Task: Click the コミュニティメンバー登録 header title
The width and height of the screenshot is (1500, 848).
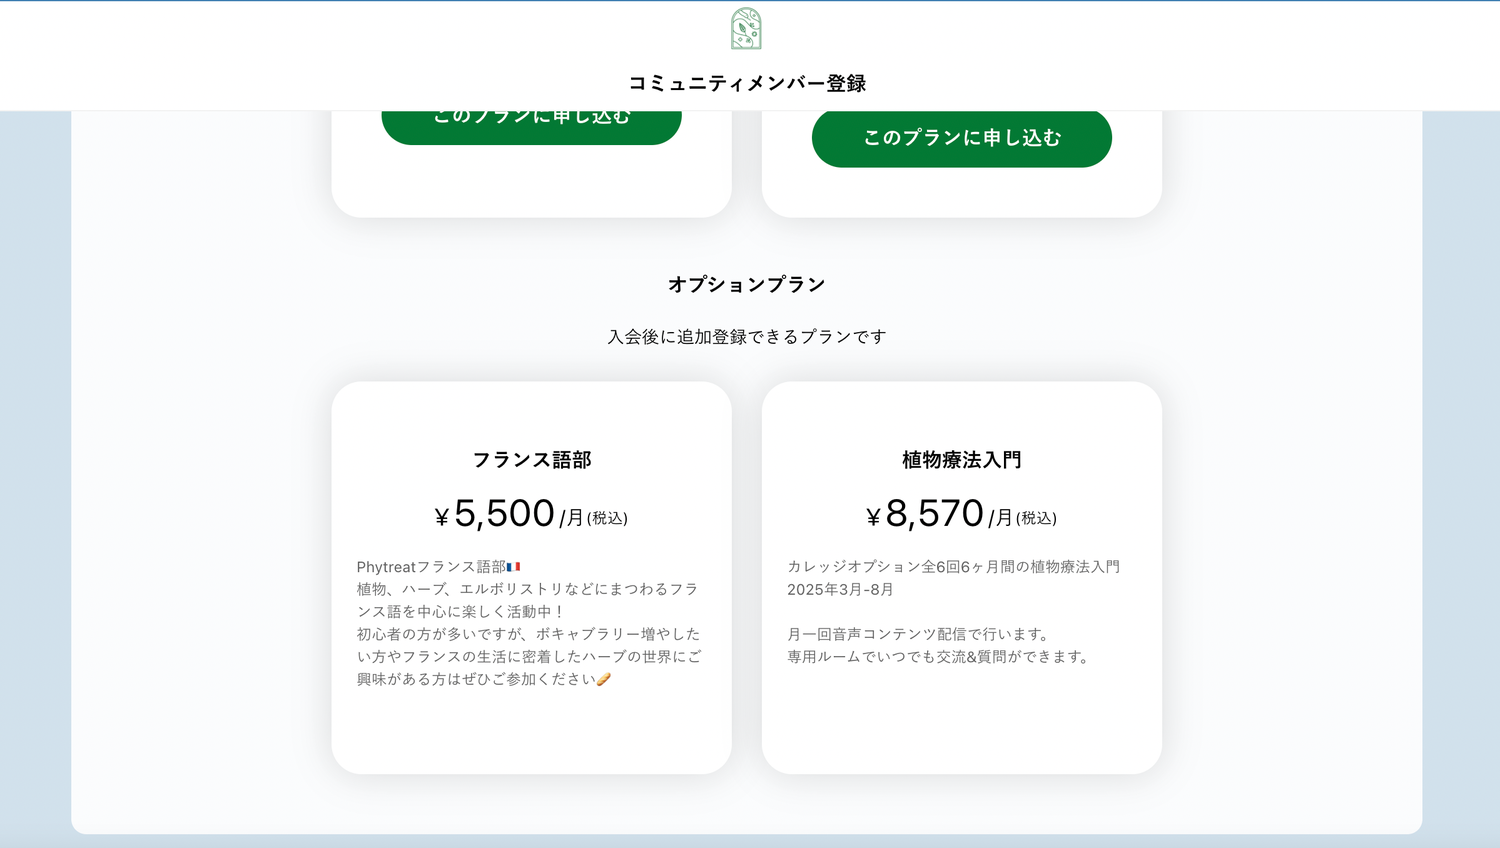Action: click(x=747, y=83)
